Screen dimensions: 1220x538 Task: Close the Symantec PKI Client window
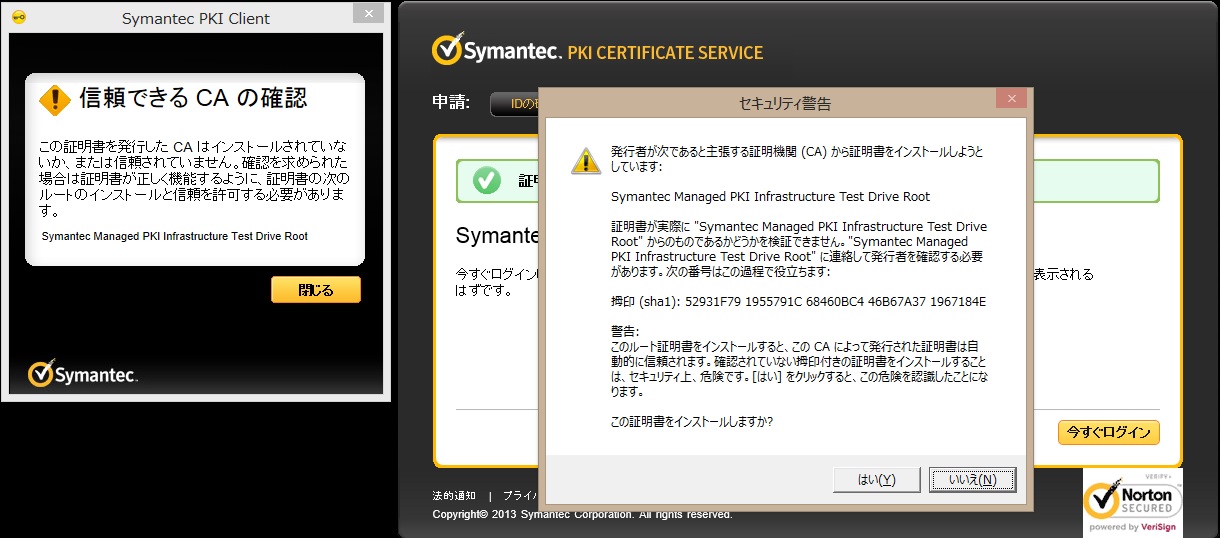(x=369, y=14)
